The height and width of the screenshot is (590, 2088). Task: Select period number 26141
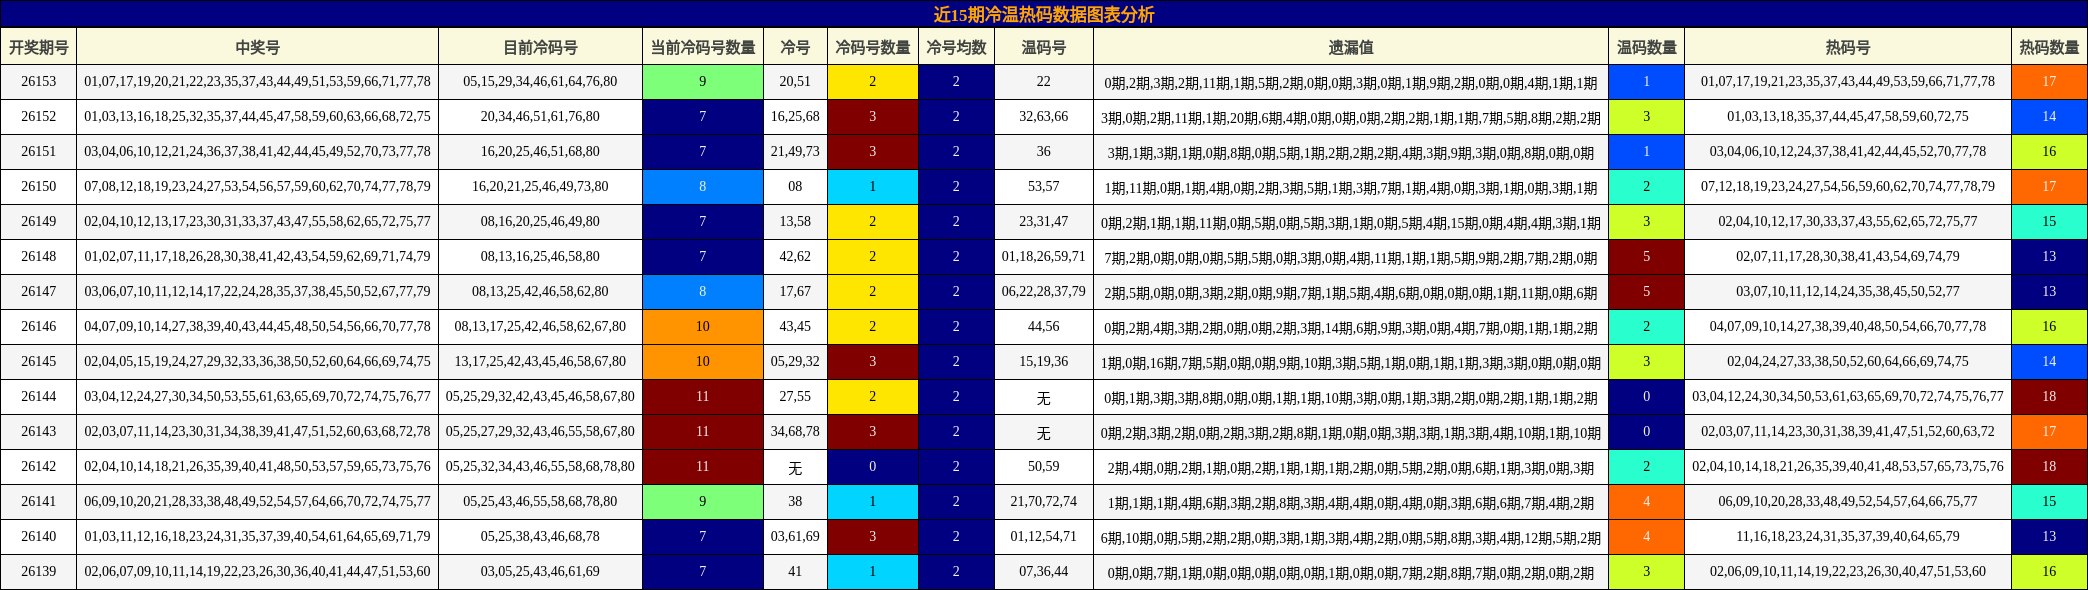coord(39,502)
